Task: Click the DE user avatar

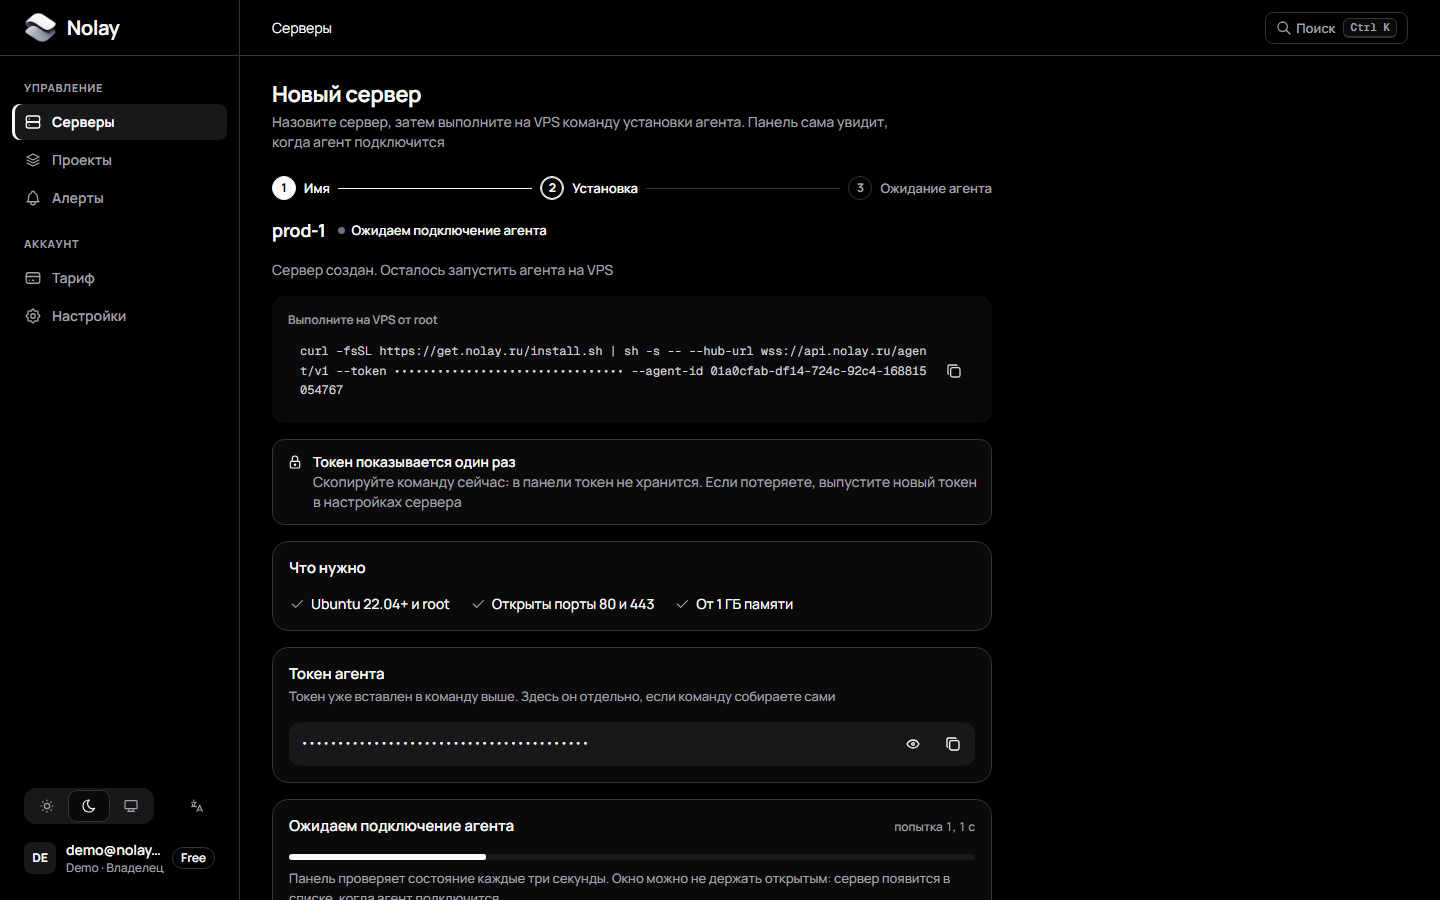Action: click(40, 858)
